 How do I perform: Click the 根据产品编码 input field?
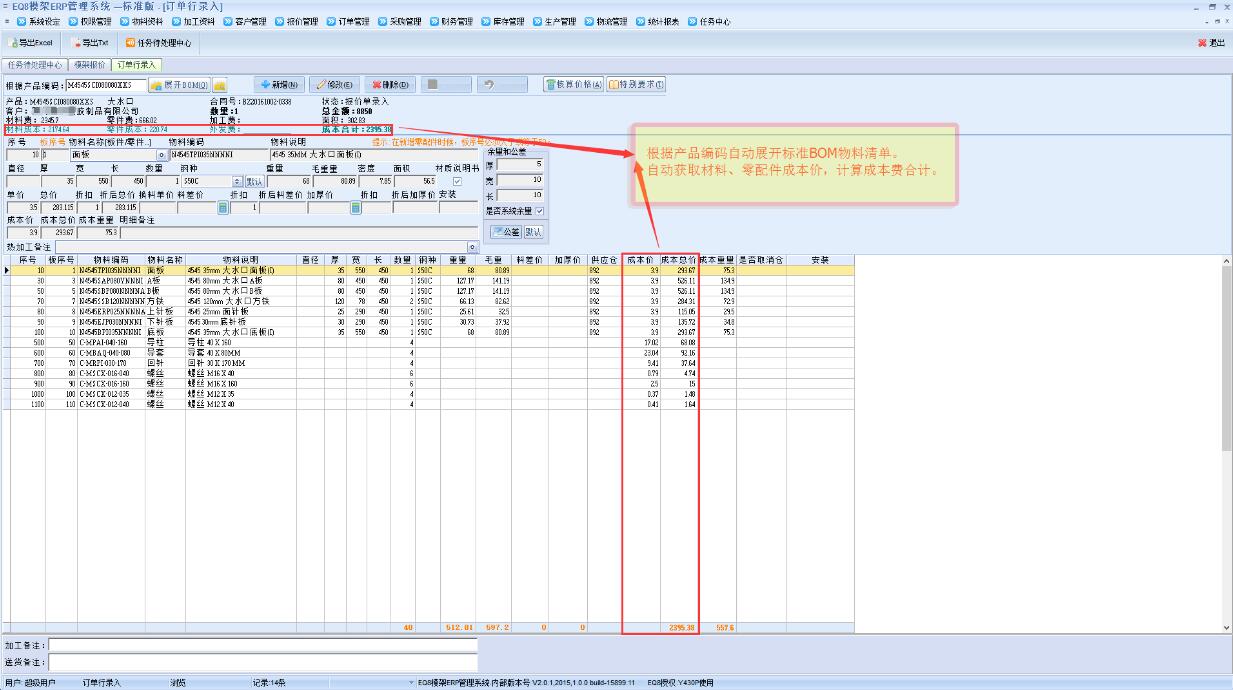105,85
